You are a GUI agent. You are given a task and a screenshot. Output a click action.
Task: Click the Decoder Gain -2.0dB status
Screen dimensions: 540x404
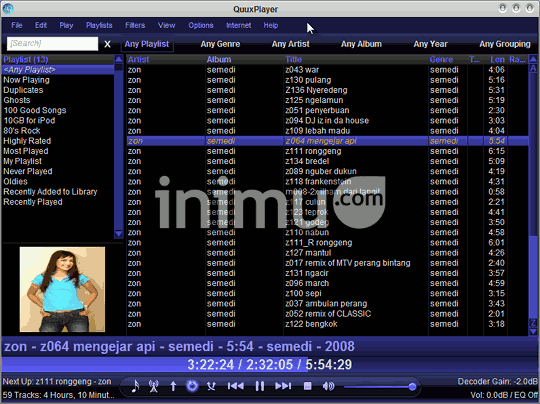[498, 382]
